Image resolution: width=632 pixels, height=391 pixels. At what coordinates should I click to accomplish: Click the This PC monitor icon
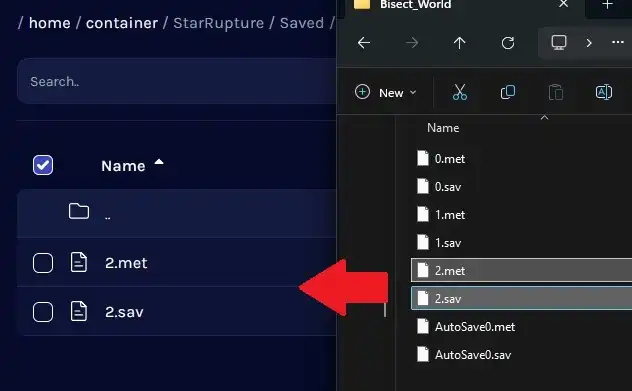click(x=559, y=42)
